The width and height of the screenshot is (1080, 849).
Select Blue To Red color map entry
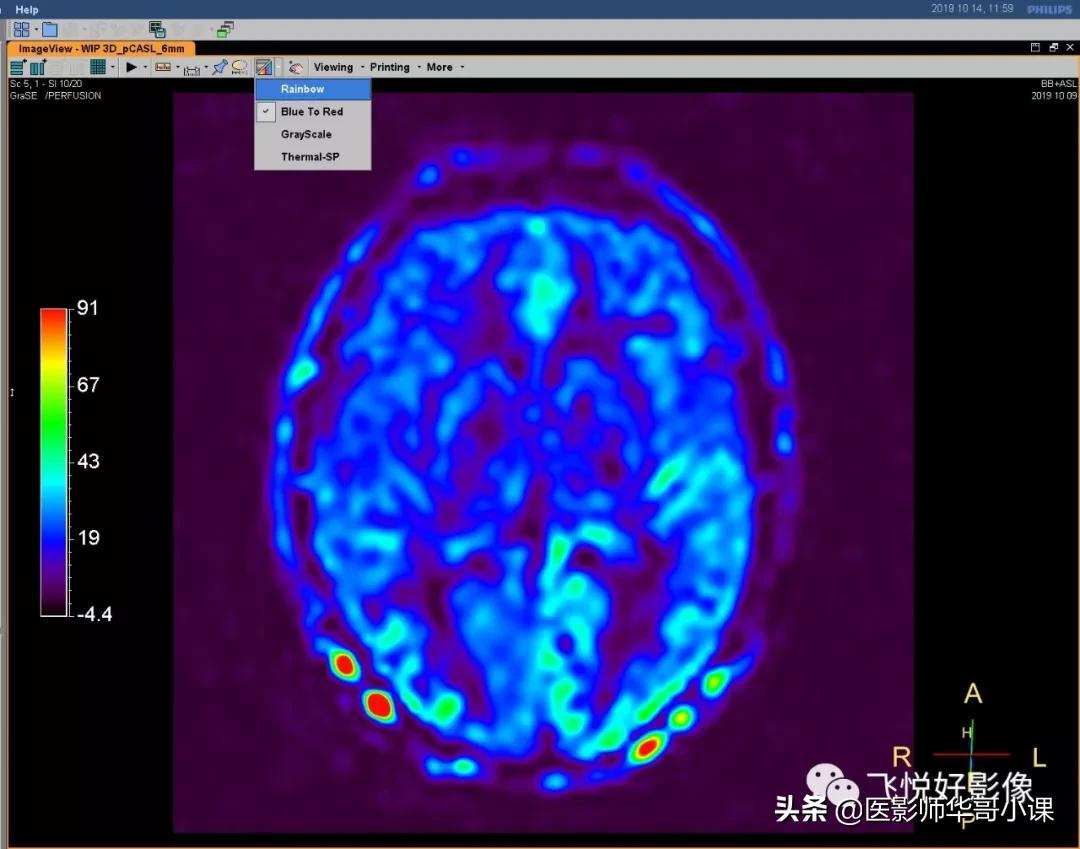click(x=313, y=112)
